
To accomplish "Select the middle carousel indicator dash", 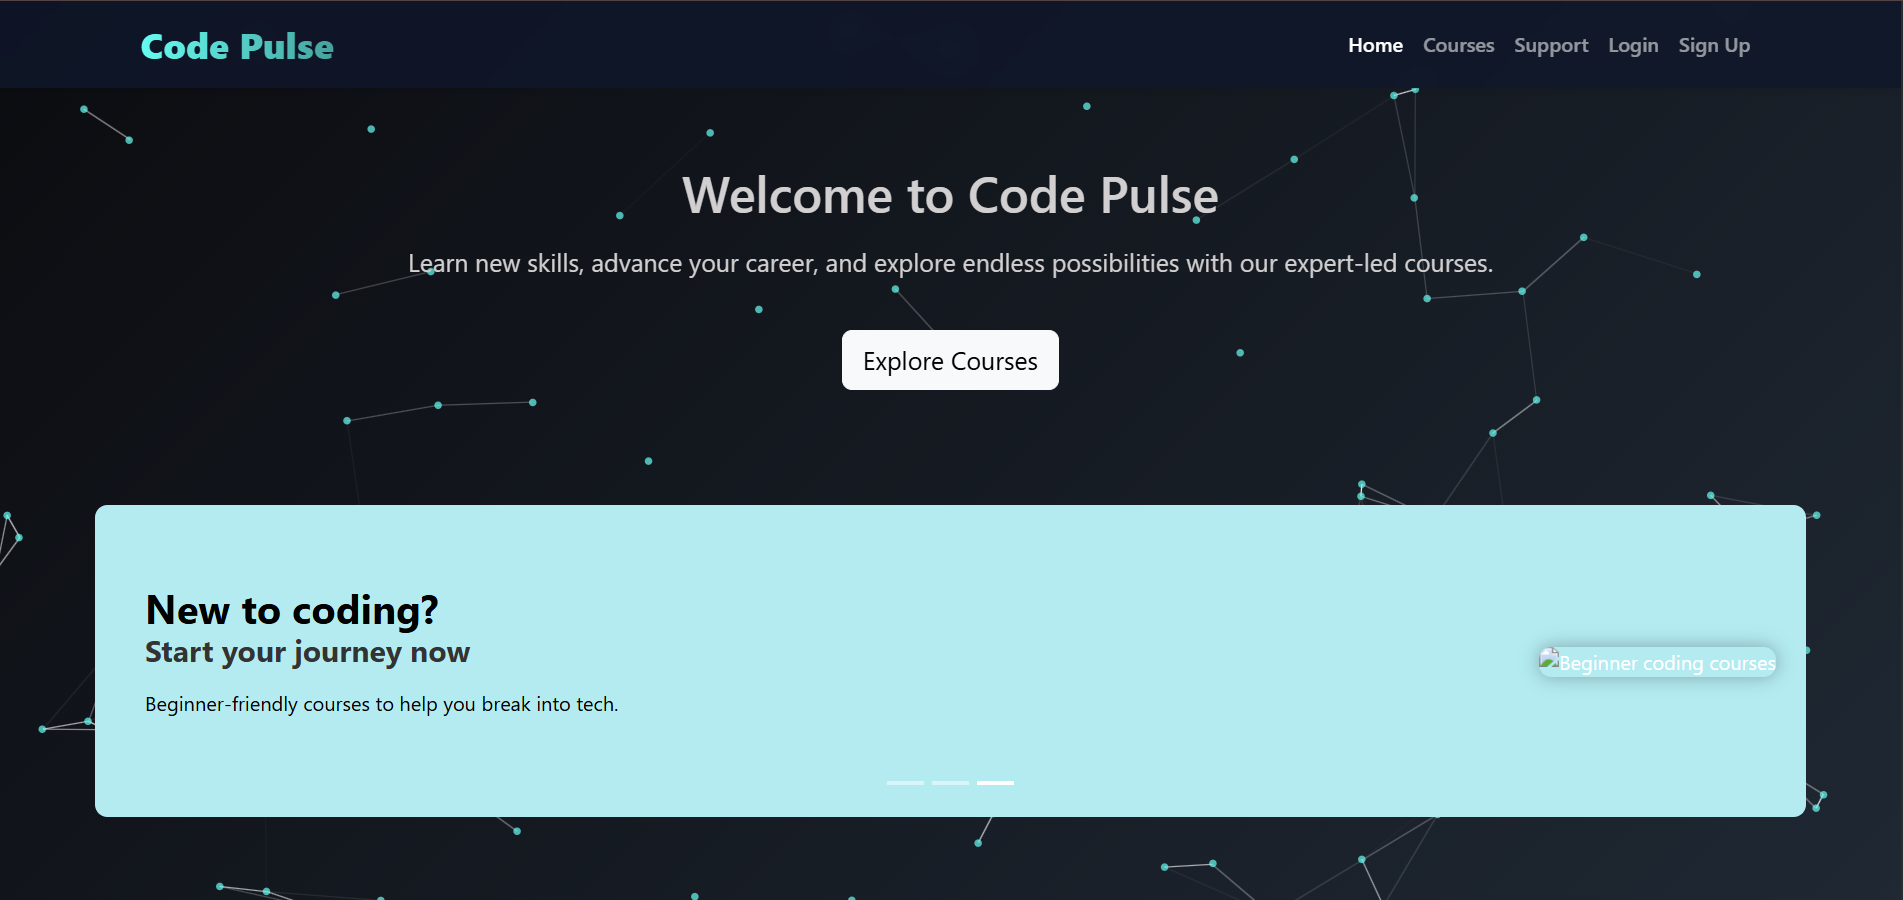I will 950,783.
